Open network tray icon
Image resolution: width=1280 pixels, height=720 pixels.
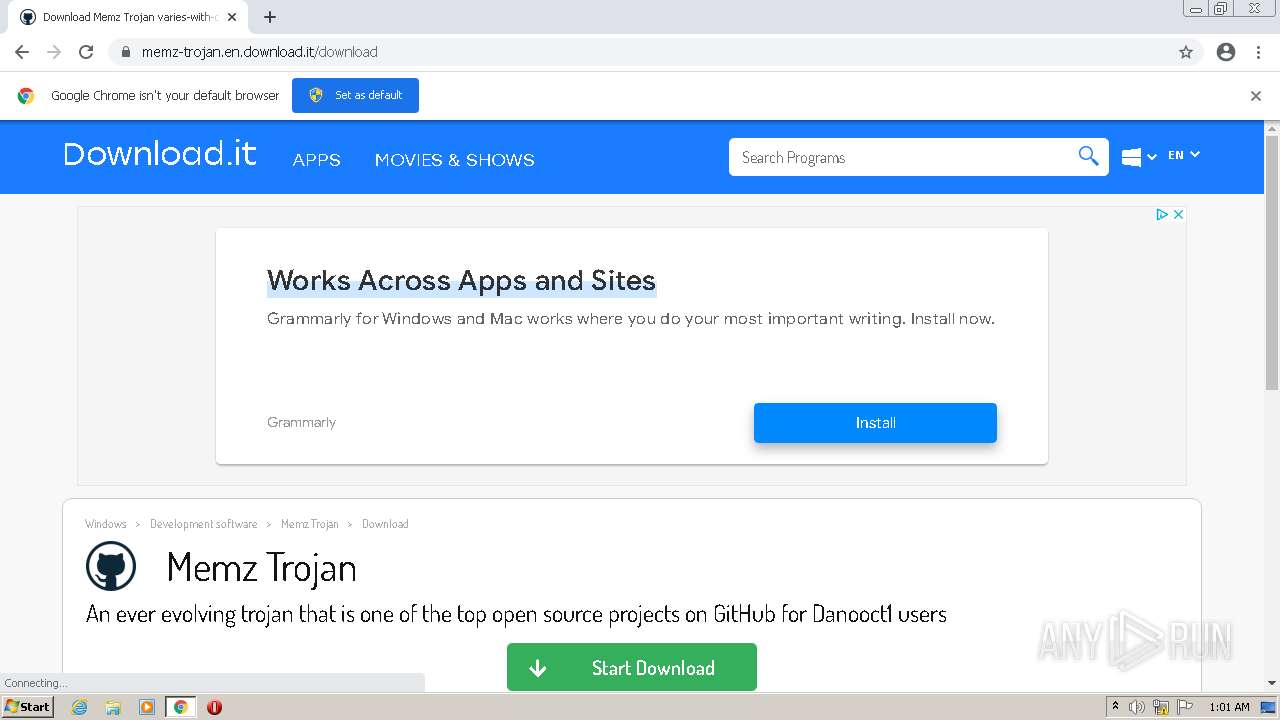[1161, 707]
